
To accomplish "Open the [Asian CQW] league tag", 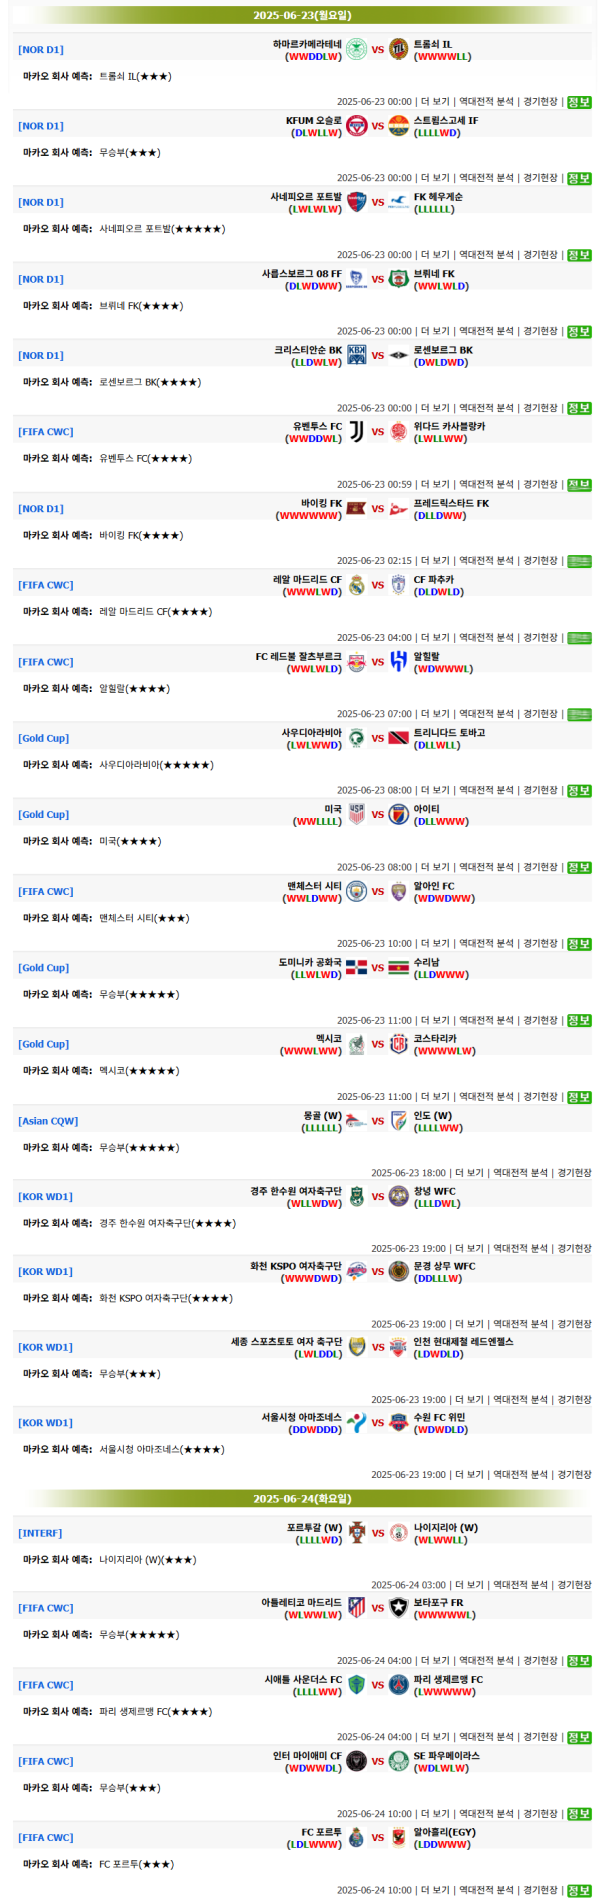I will [48, 1121].
